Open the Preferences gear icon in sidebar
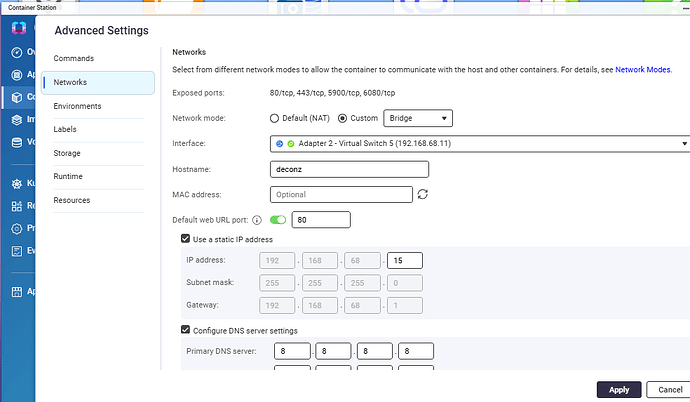This screenshot has width=690, height=402. pyautogui.click(x=15, y=228)
